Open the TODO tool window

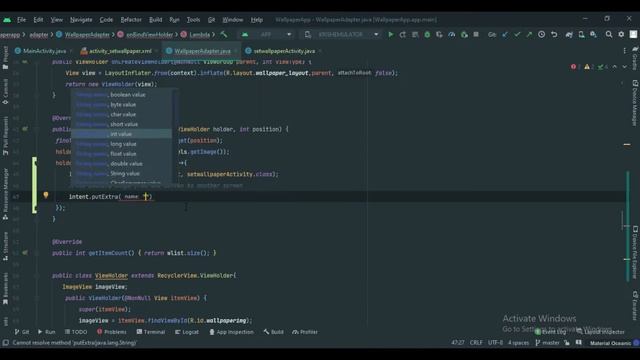click(x=76, y=332)
